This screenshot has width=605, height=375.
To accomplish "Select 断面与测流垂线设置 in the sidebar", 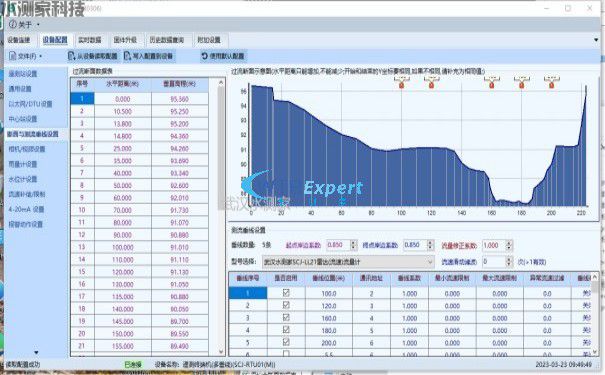I will pyautogui.click(x=33, y=134).
